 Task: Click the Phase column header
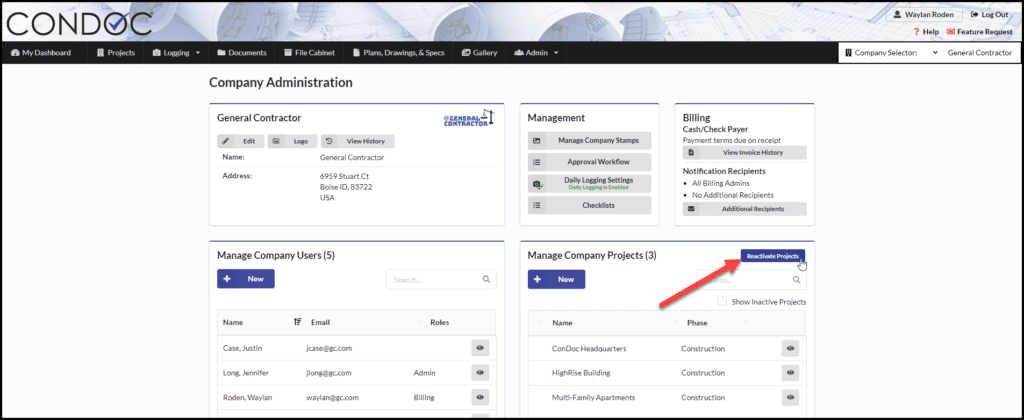[697, 323]
